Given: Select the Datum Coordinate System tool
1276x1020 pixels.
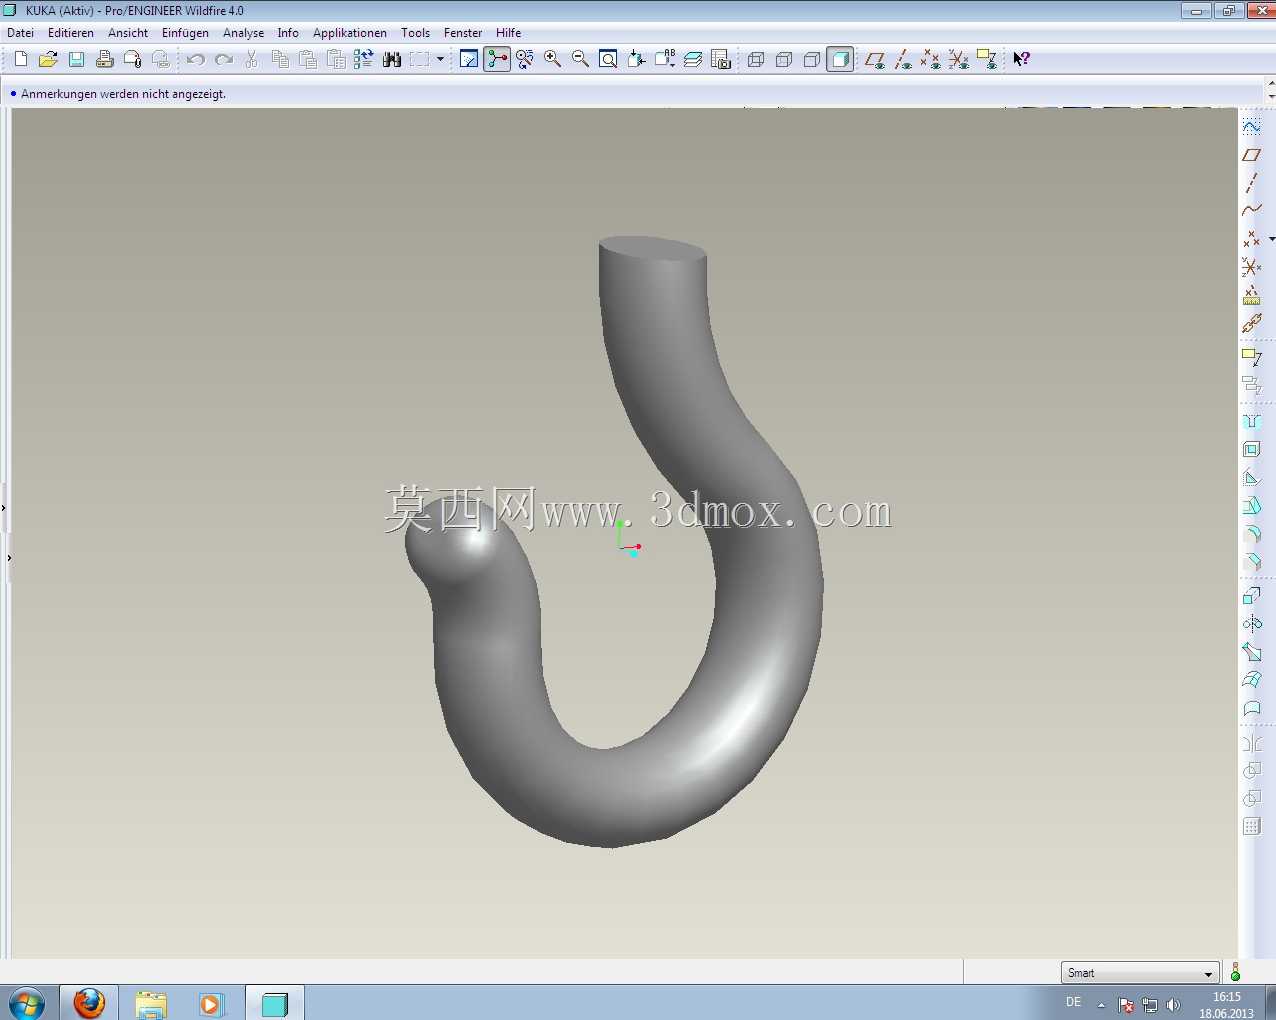Looking at the screenshot, I should pos(1251,267).
